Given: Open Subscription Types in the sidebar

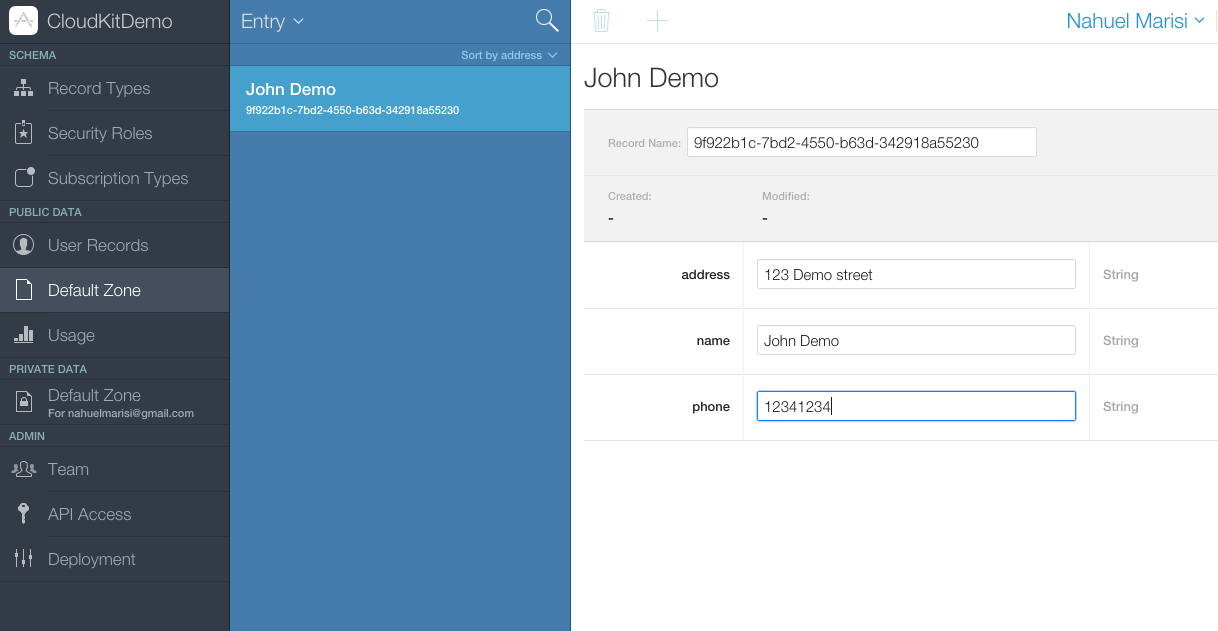Looking at the screenshot, I should [114, 178].
